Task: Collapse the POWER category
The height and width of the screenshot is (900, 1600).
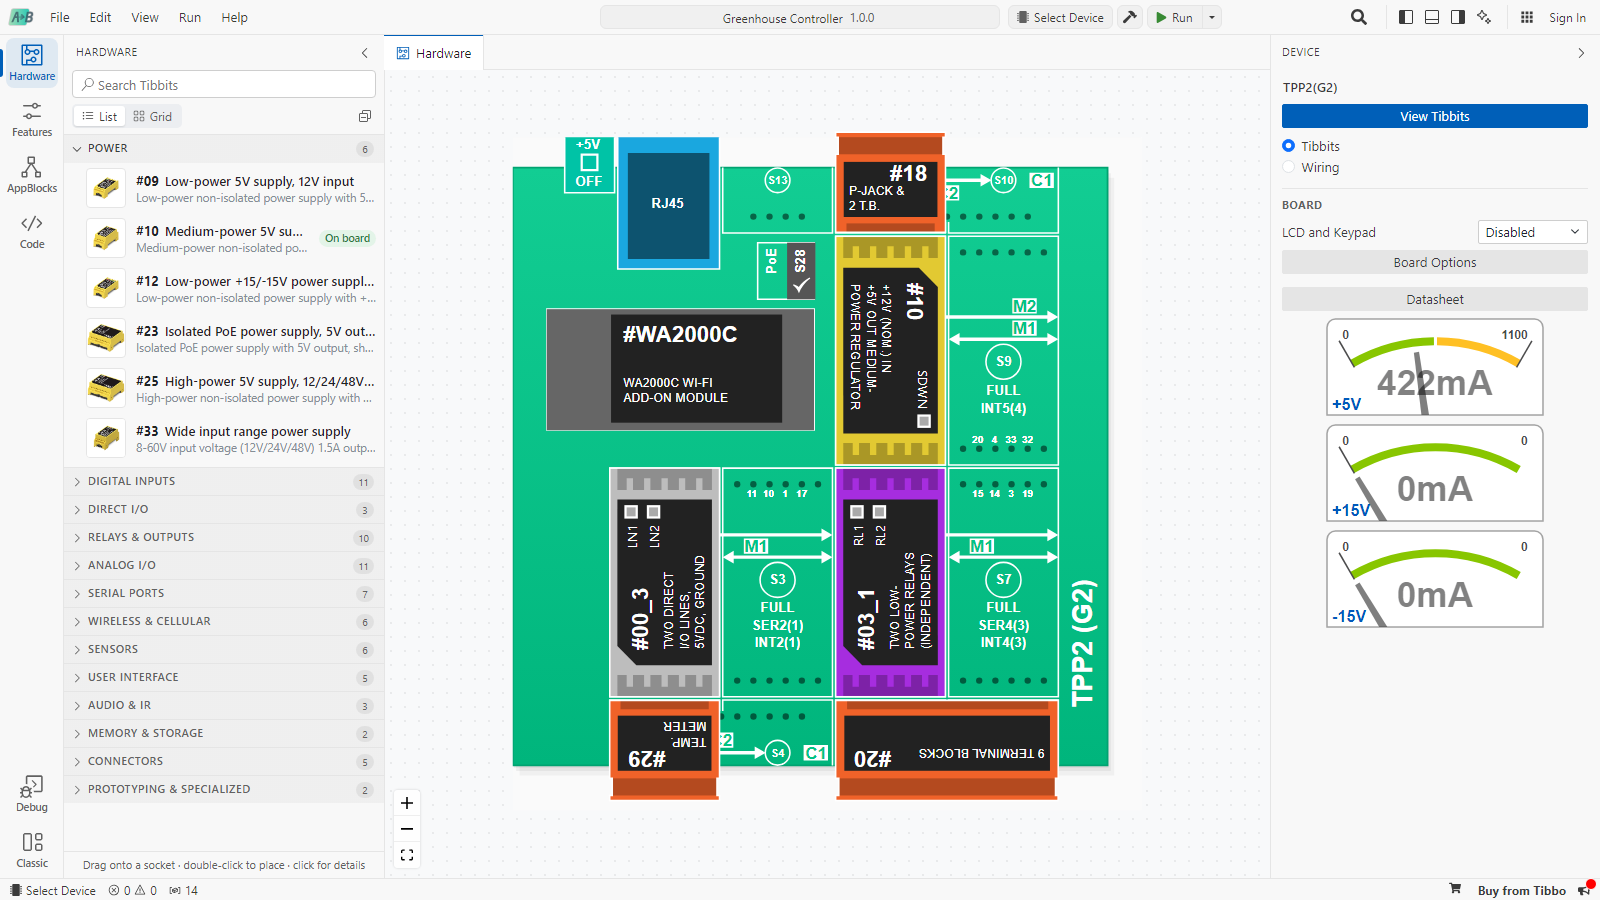Action: (x=224, y=148)
